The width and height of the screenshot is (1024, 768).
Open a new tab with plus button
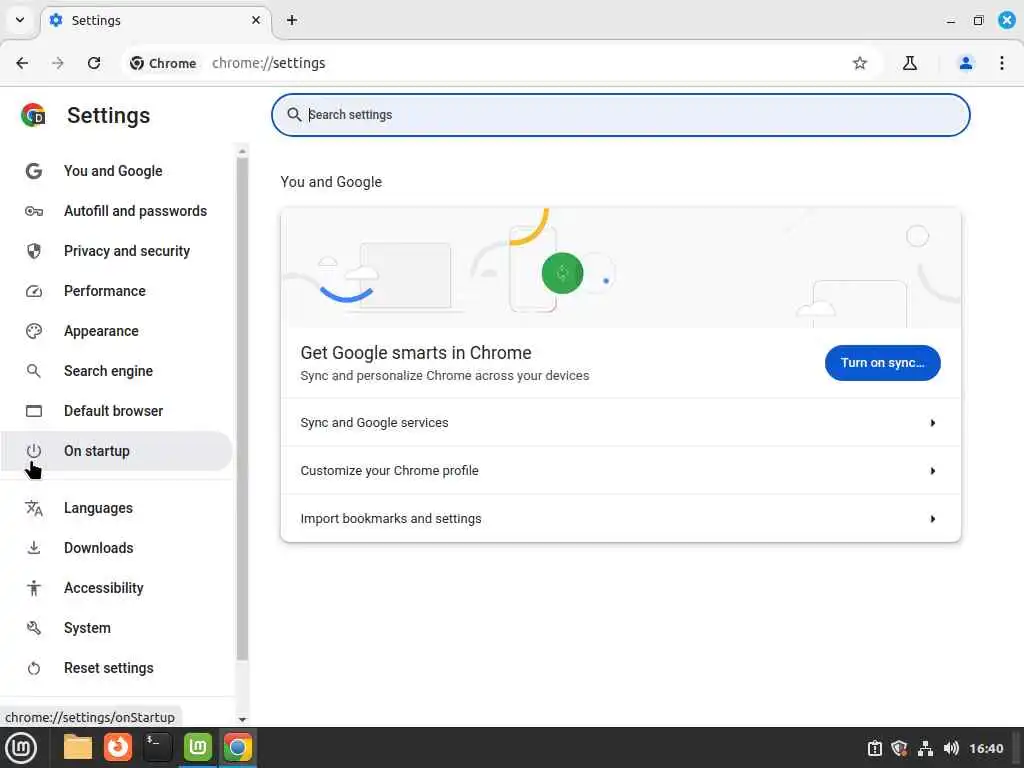tap(292, 20)
